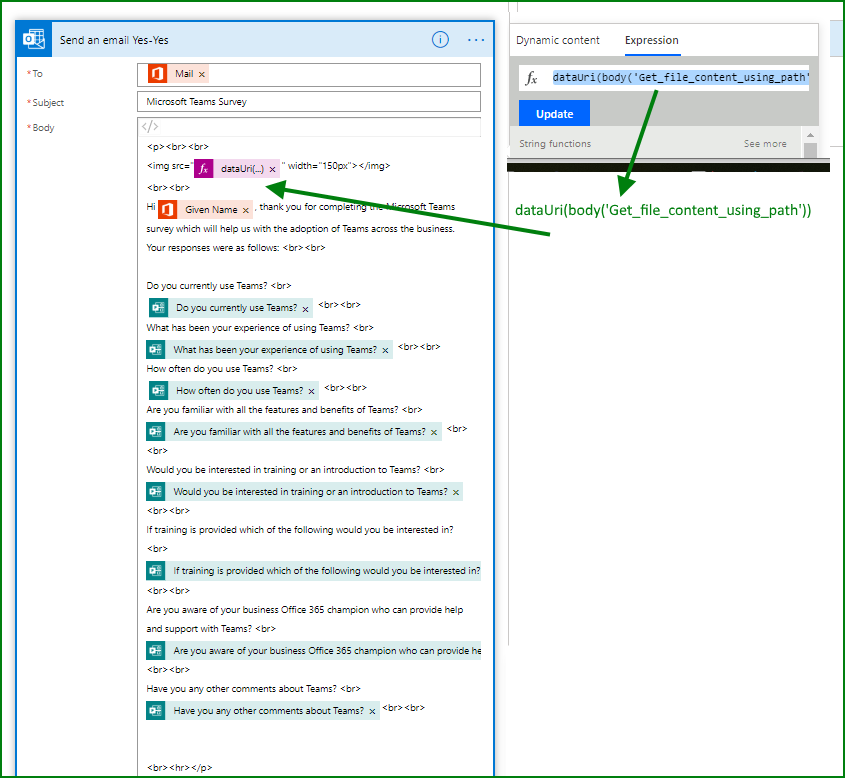Viewport: 845px width, 778px height.
Task: Remove the dataUri expression token
Action: pos(272,169)
